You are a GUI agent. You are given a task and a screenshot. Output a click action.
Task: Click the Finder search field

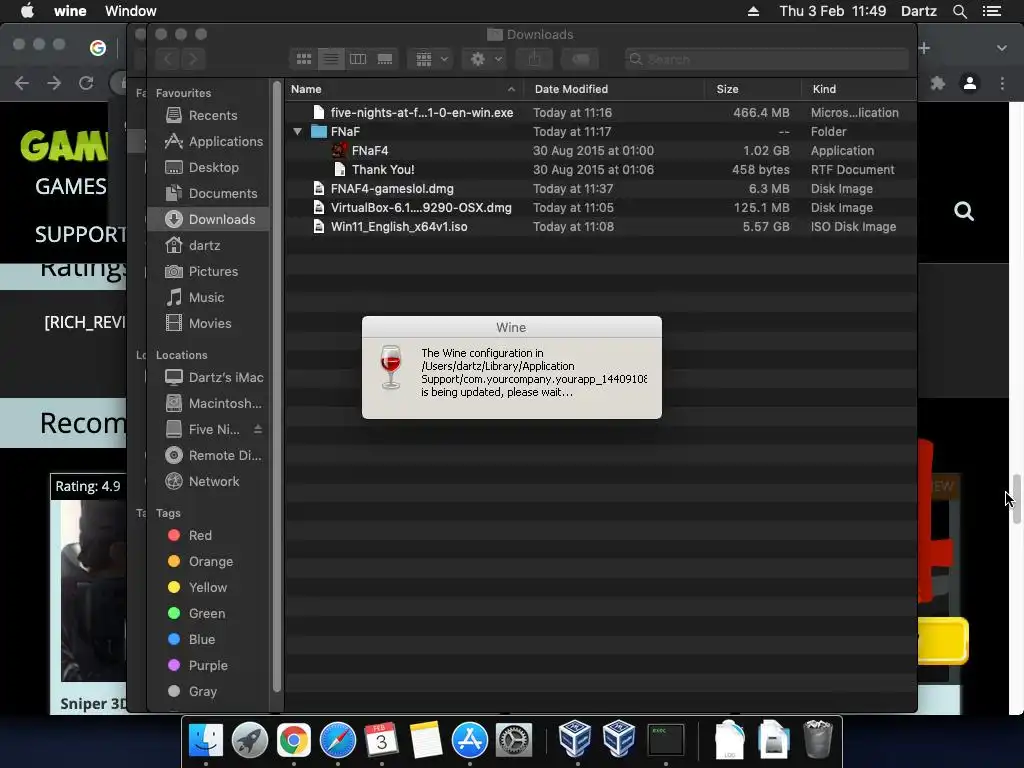(766, 59)
